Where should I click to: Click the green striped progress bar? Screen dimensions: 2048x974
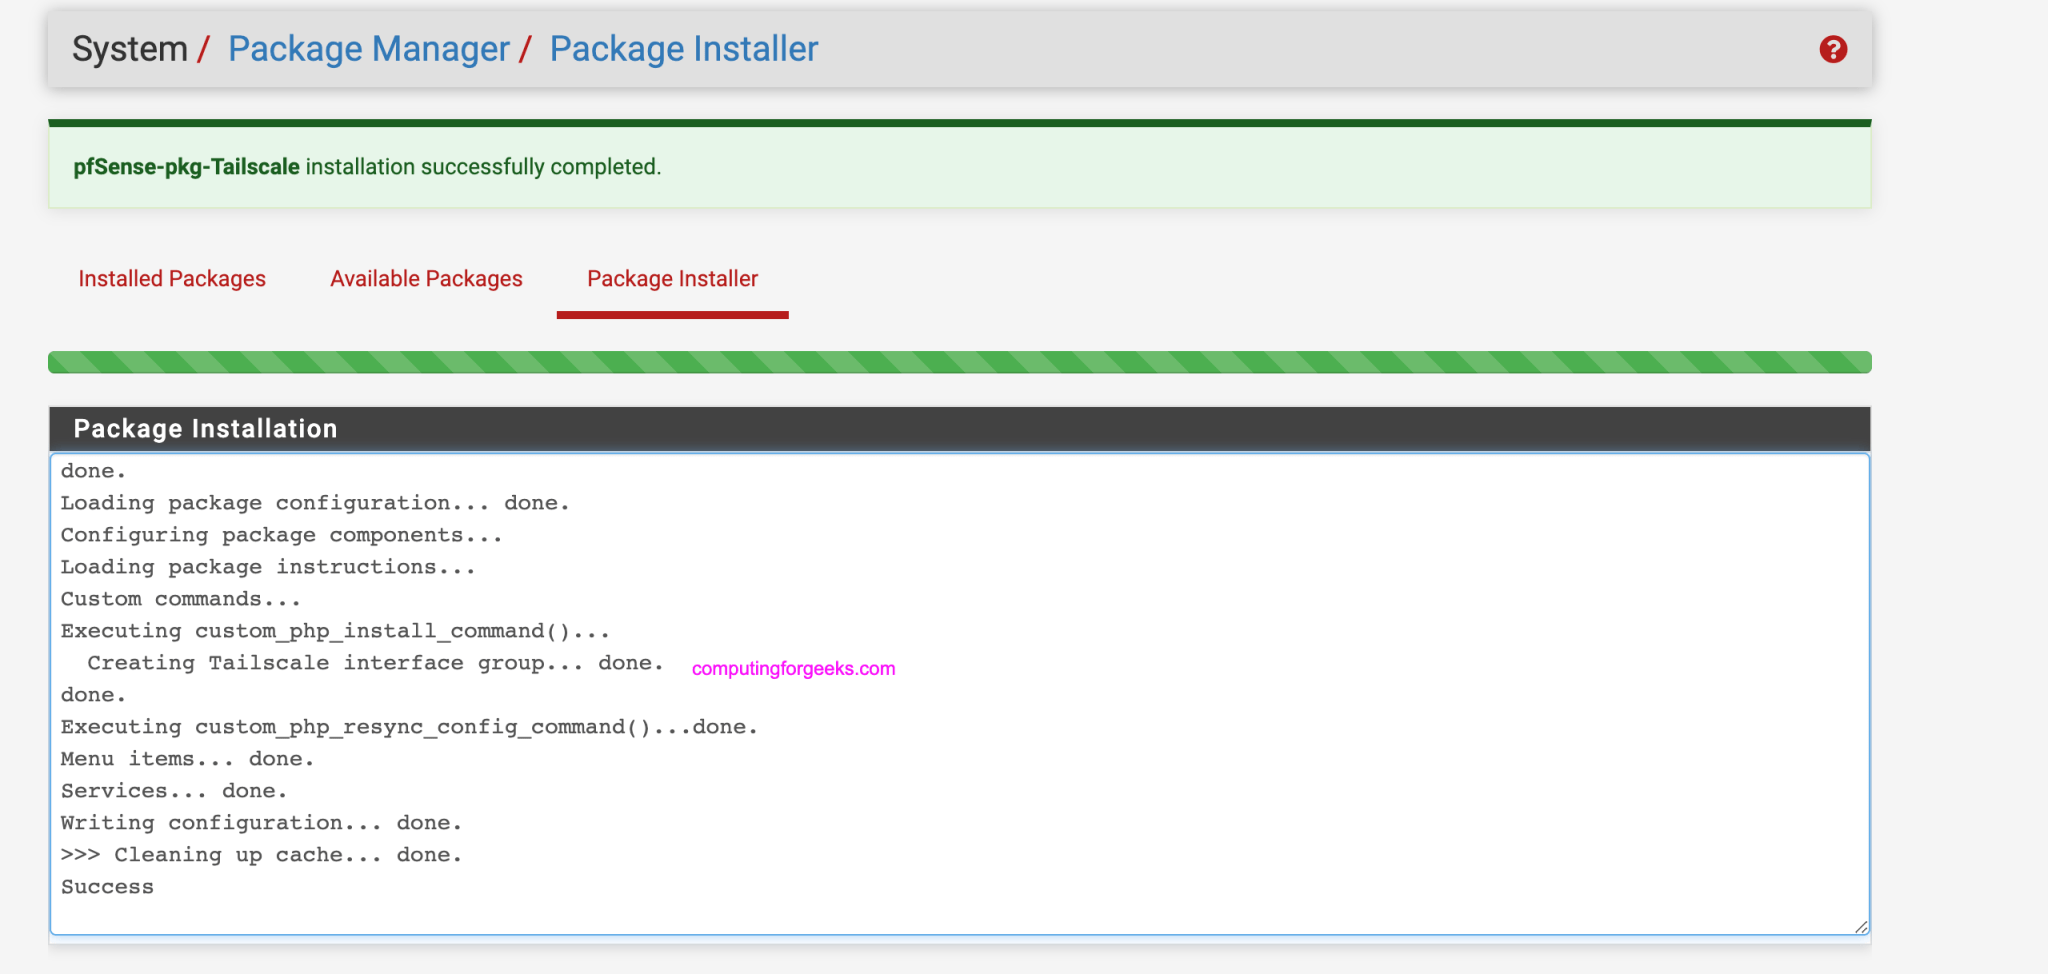(x=959, y=362)
